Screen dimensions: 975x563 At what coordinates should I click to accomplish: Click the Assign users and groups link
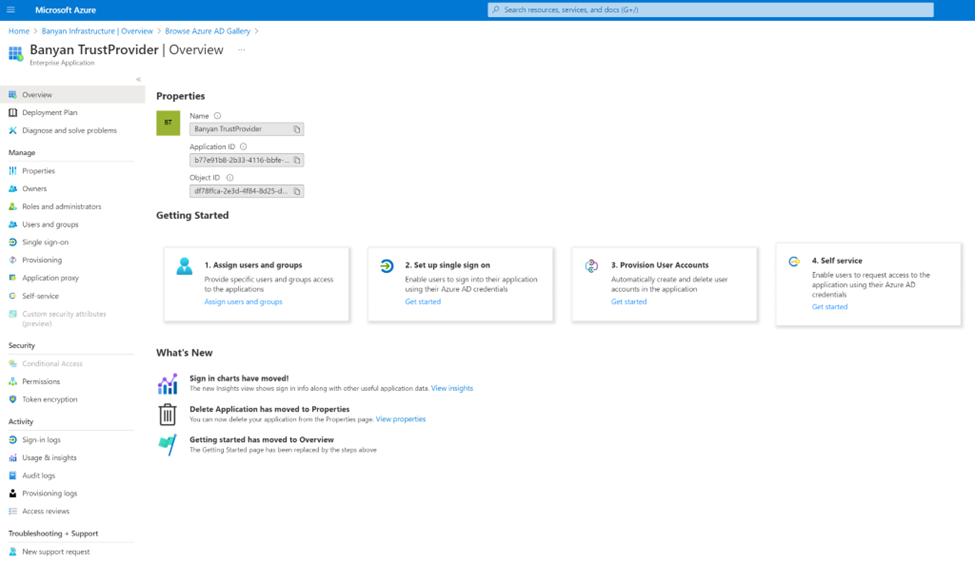click(x=243, y=302)
